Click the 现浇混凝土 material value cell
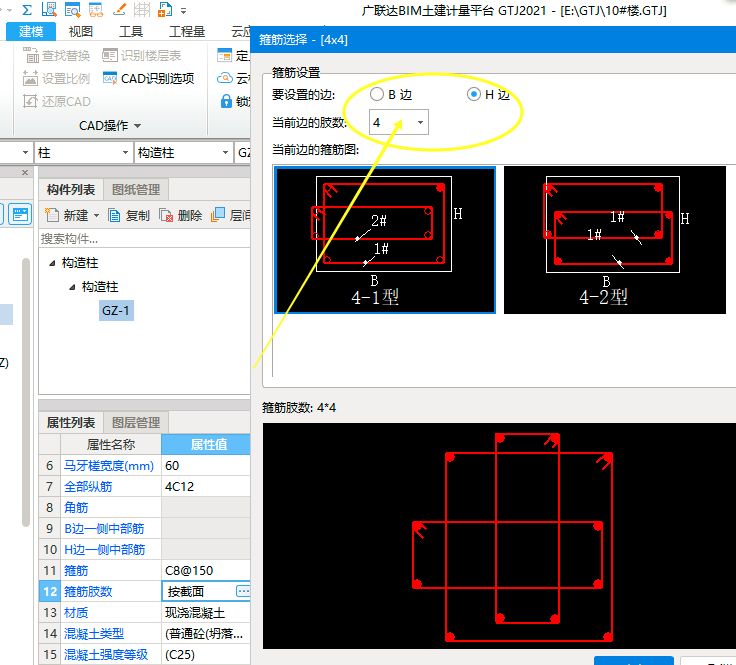736x665 pixels. click(x=206, y=613)
